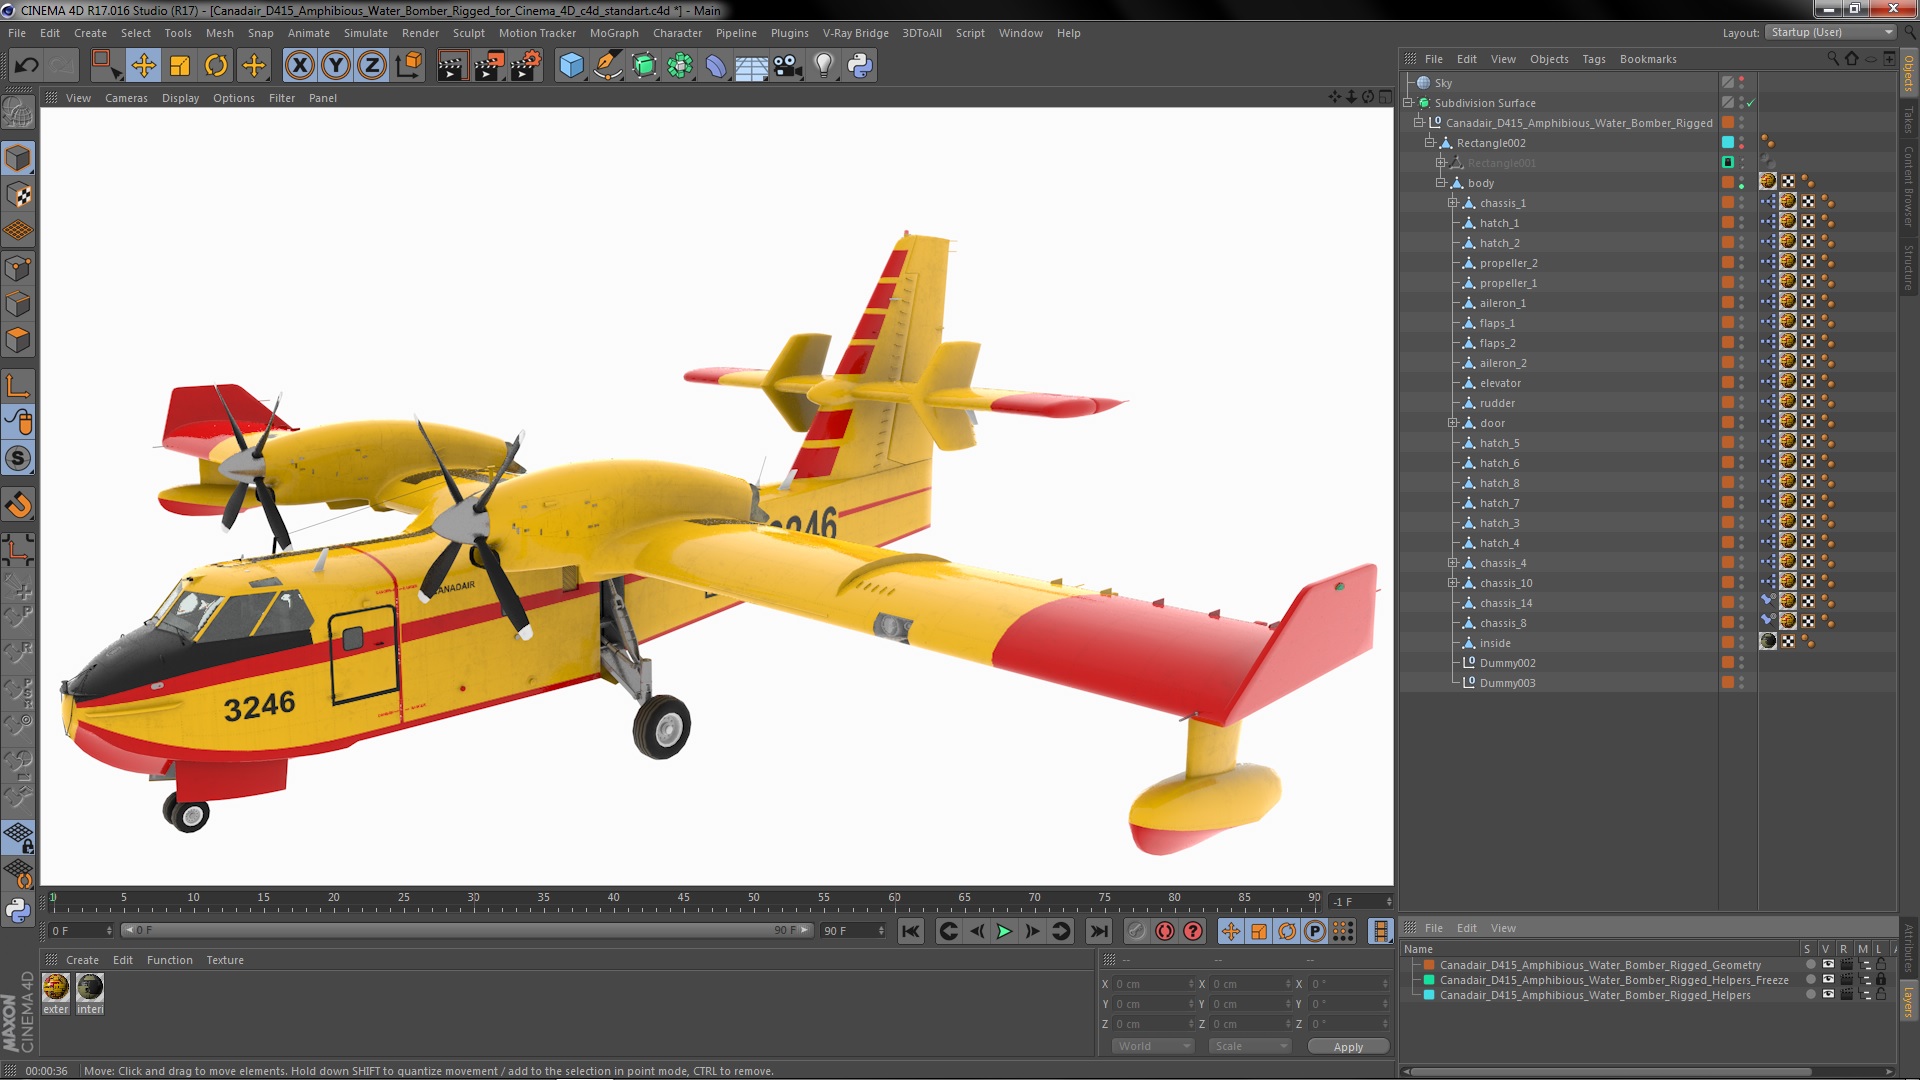Add a floor environment object icon
1920x1080 pixels.
(x=751, y=66)
